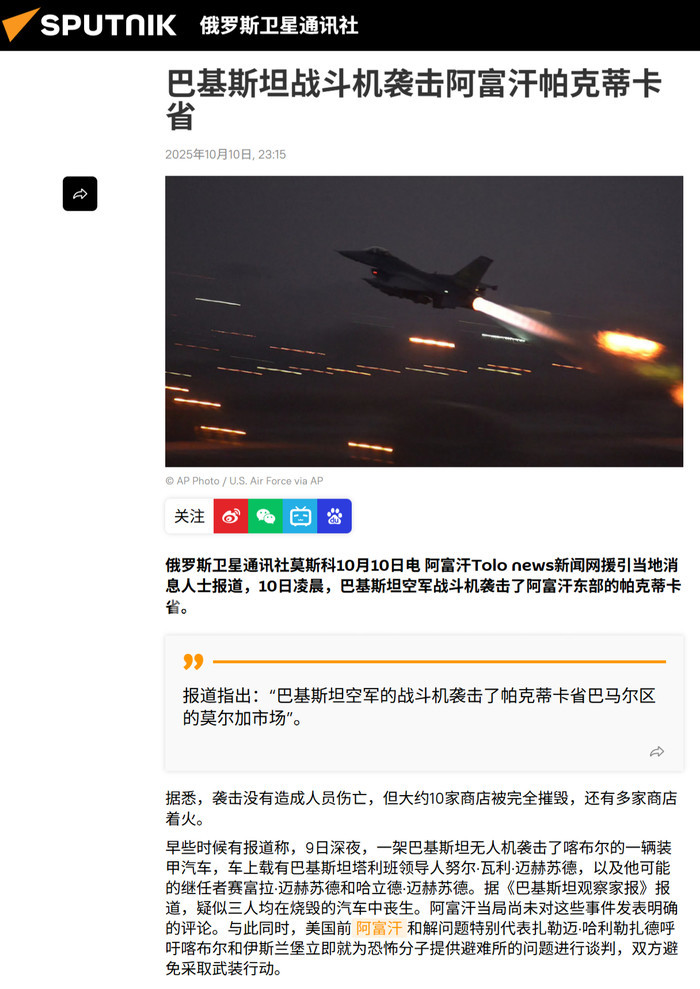Screen dimensions: 700x989
Task: Click the AP Photo / U.S. Air Force credit
Action: click(244, 481)
